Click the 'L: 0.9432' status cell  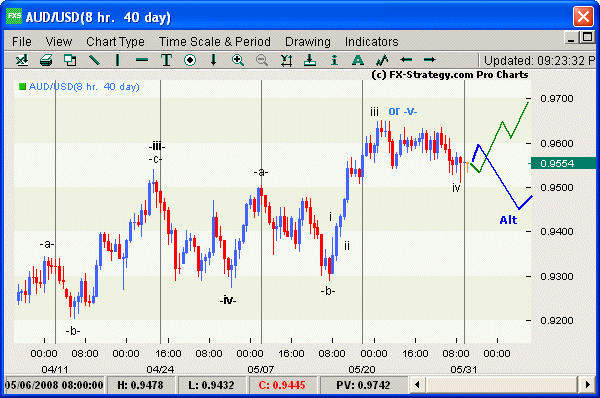[211, 385]
